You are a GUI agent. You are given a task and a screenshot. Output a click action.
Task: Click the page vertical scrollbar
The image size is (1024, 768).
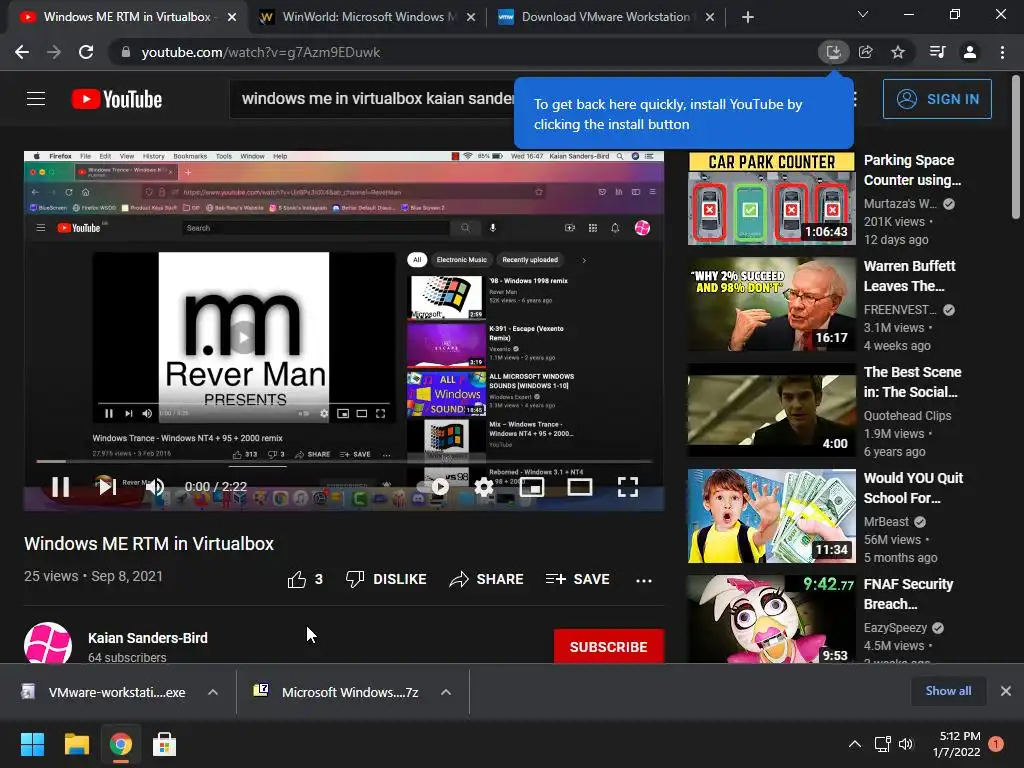click(x=1016, y=146)
